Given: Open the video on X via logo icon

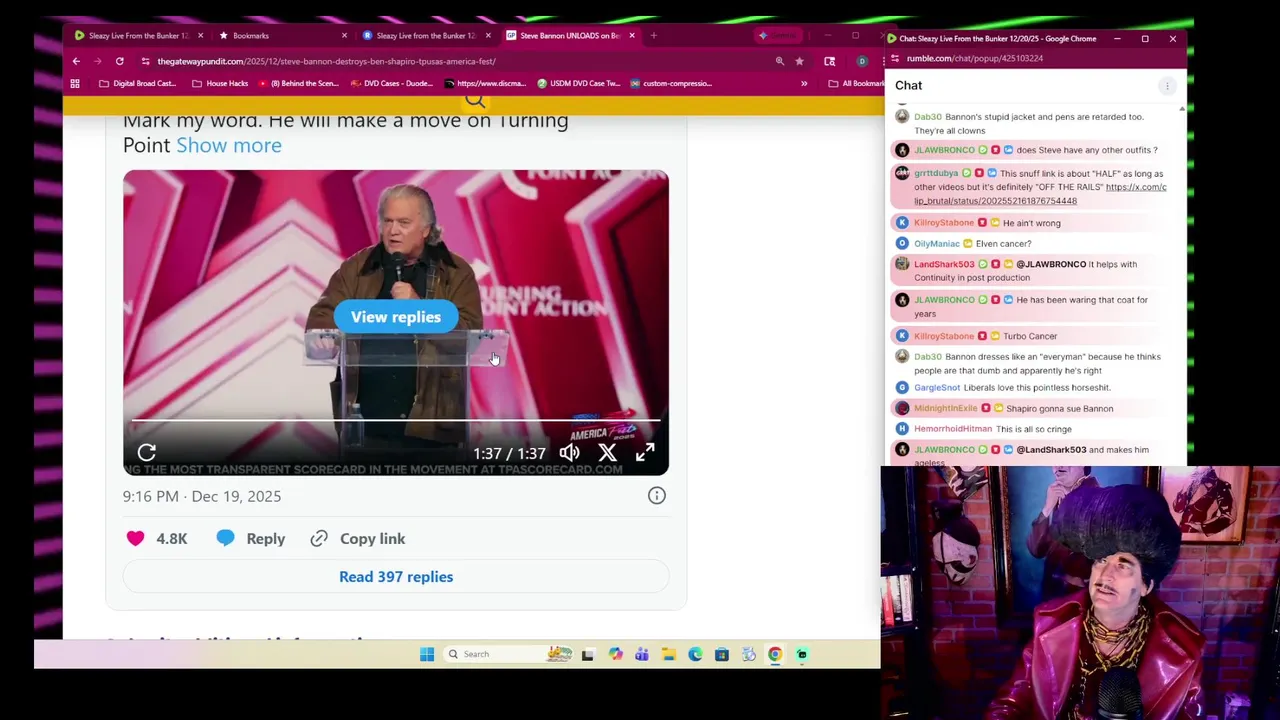Looking at the screenshot, I should pyautogui.click(x=607, y=453).
